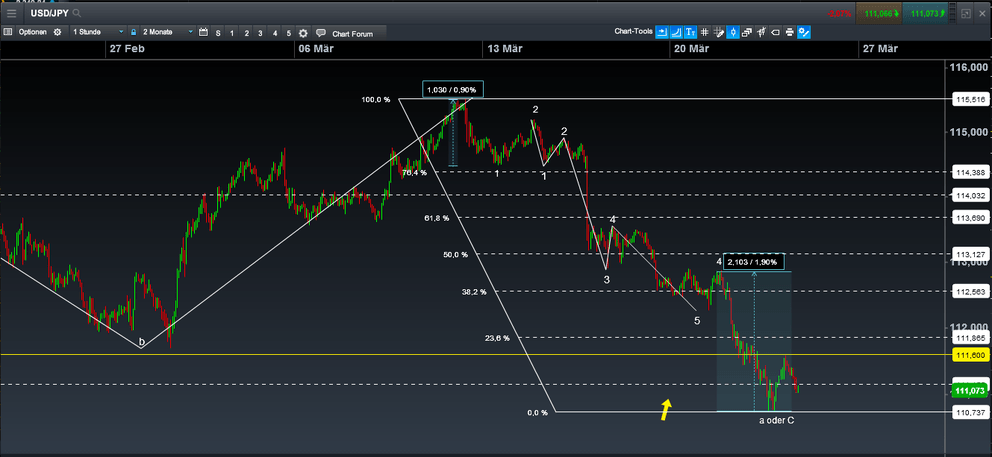
Task: Click the 113,690 price level label
Action: click(970, 218)
